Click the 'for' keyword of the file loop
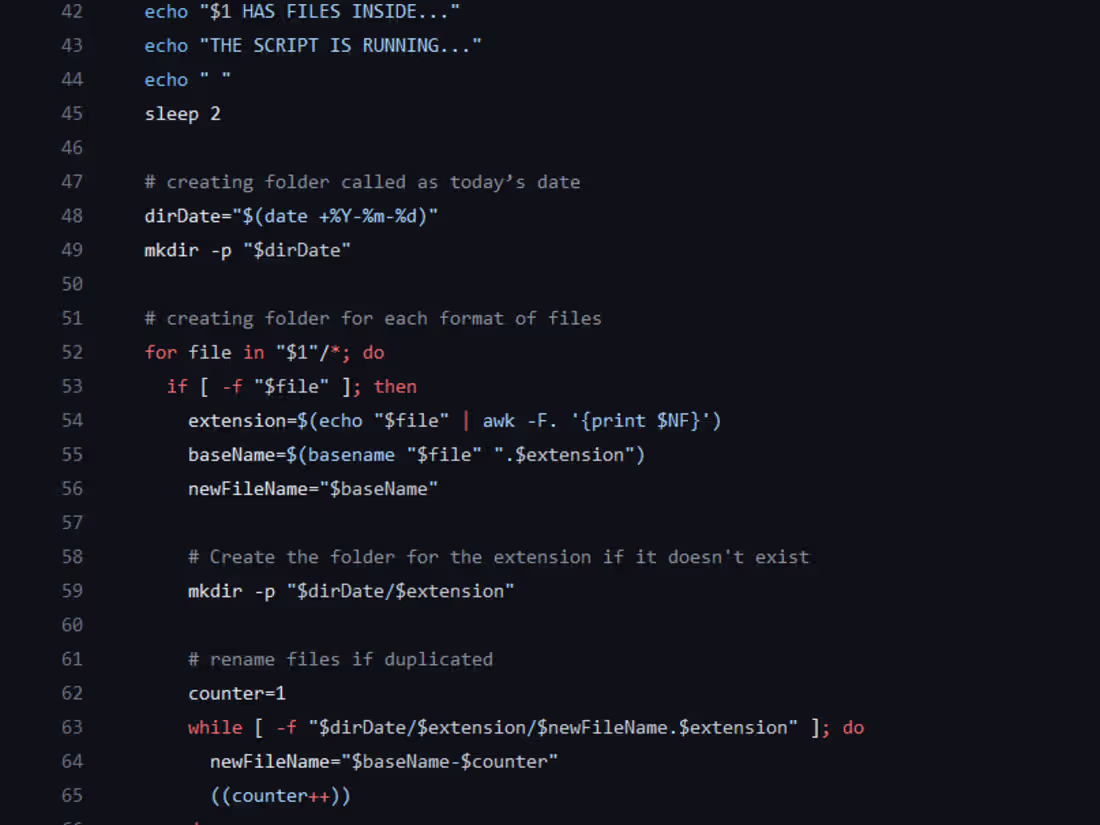The image size is (1100, 825). [x=160, y=352]
